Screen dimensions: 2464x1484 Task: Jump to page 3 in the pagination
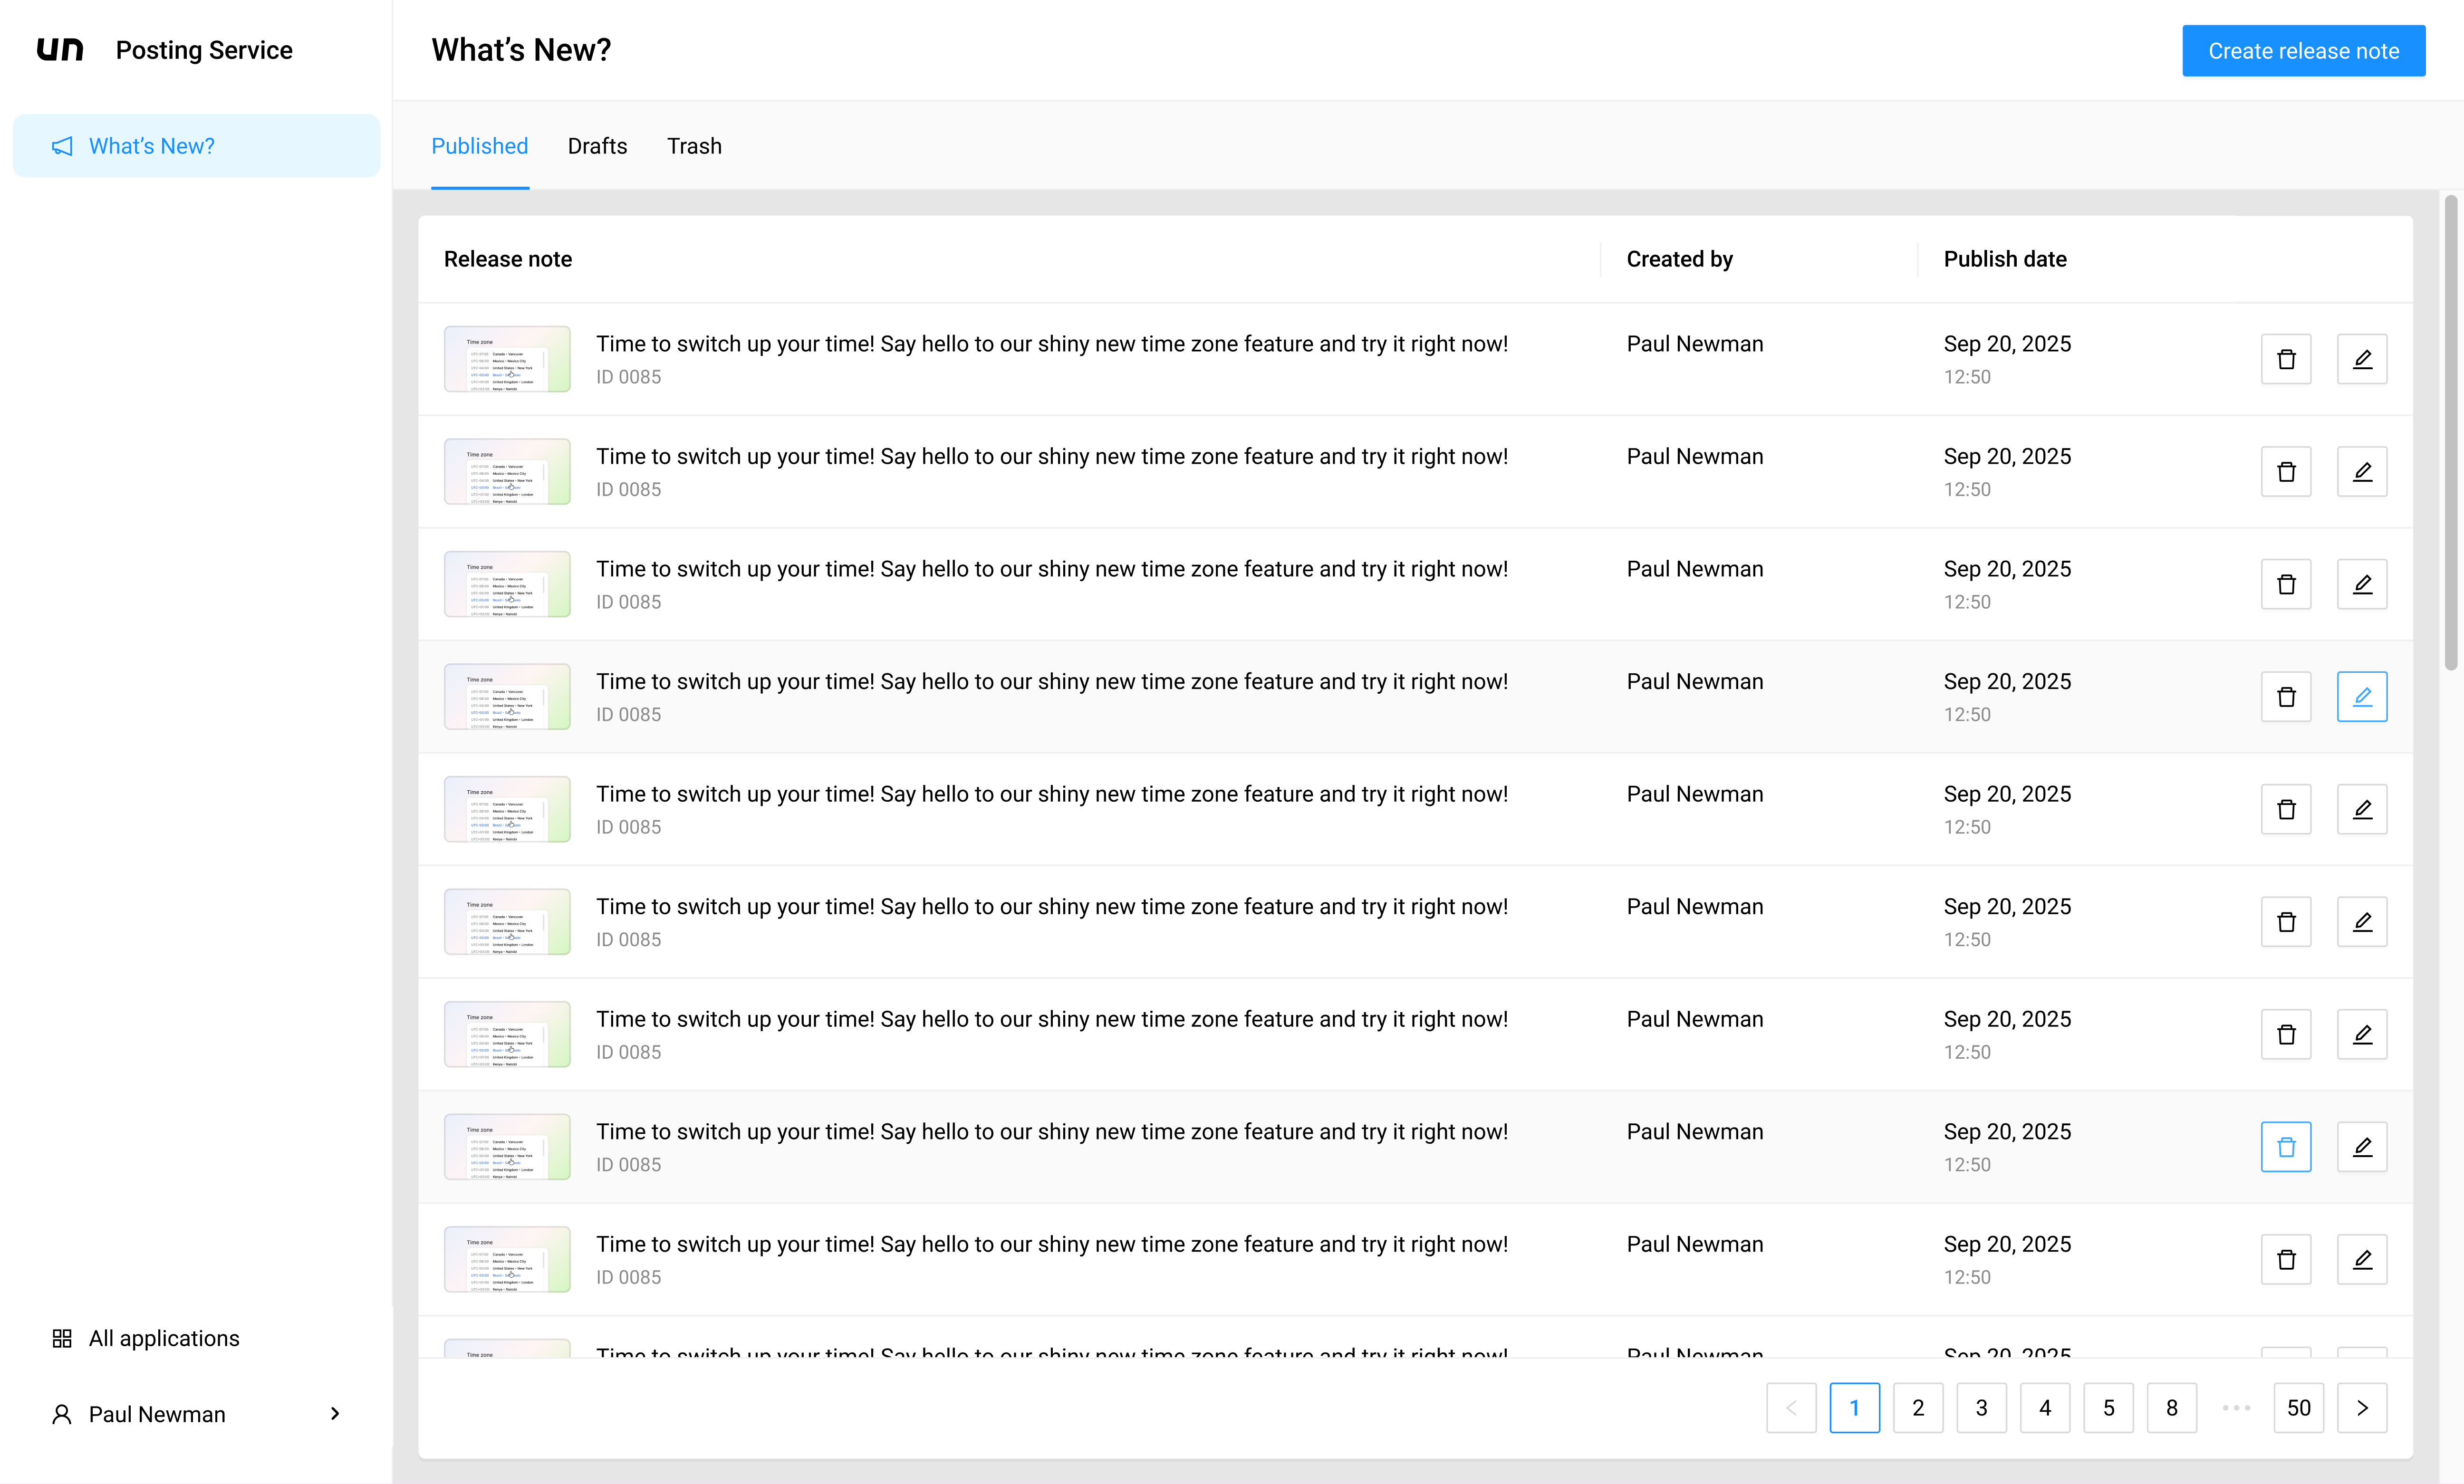coord(1981,1407)
